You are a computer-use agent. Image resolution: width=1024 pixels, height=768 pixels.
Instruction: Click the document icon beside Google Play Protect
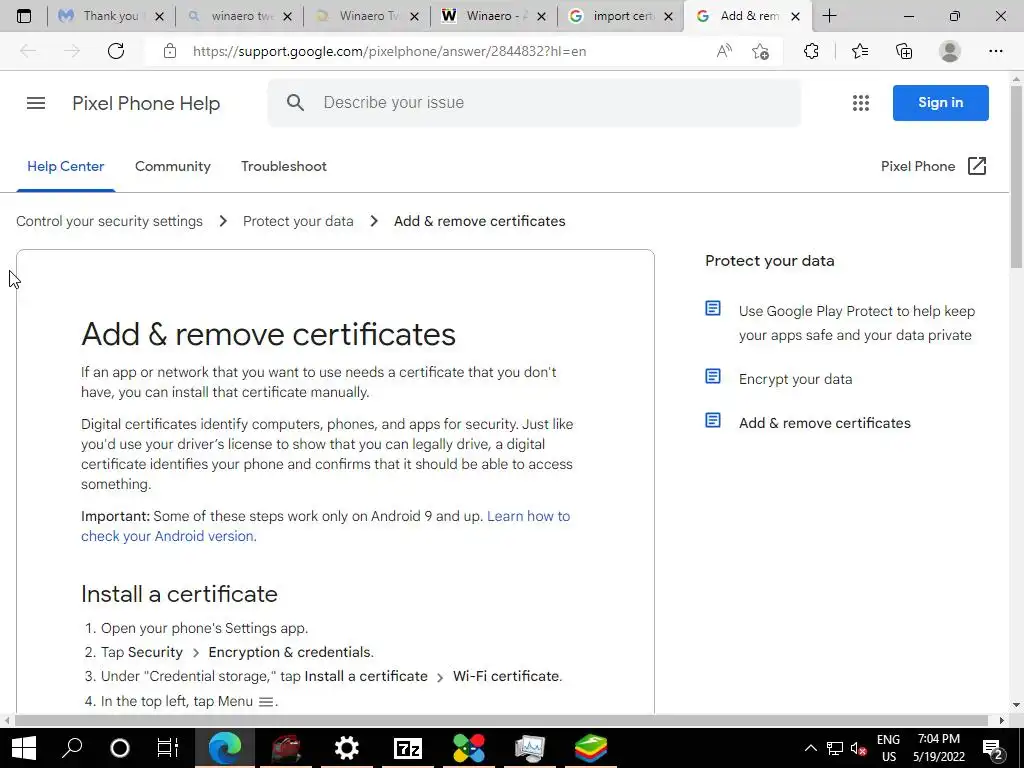(713, 308)
